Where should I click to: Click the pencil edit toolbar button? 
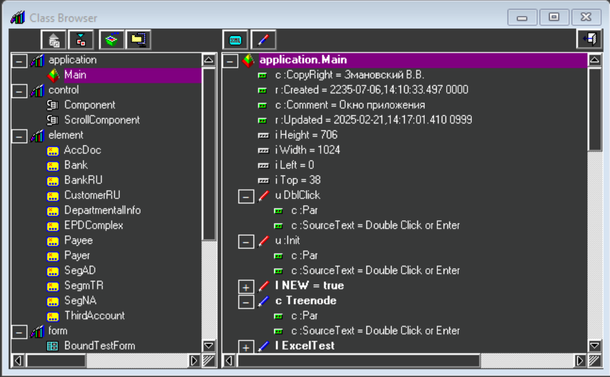pos(263,40)
